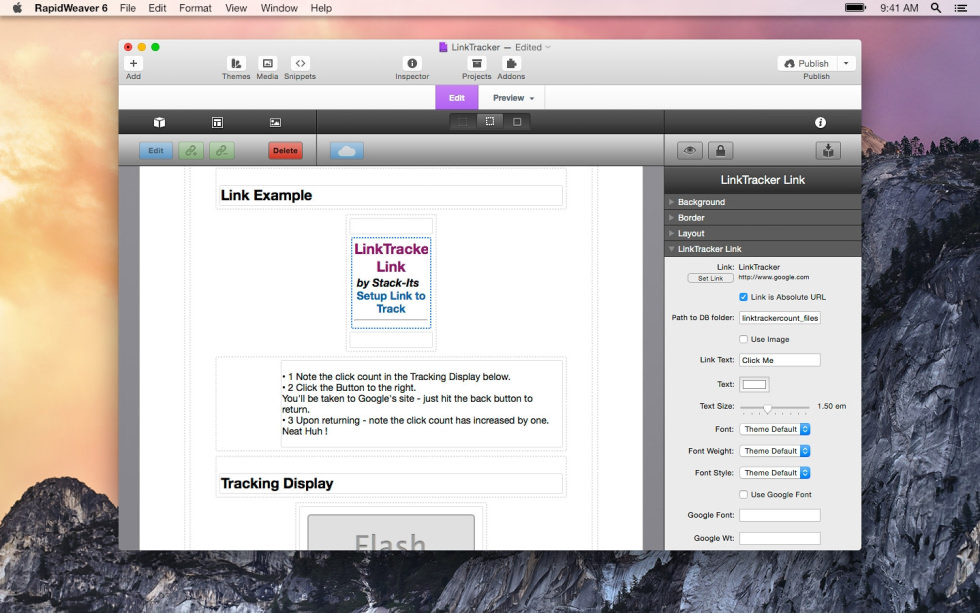
Task: Click the export stack icon button
Action: 828,151
